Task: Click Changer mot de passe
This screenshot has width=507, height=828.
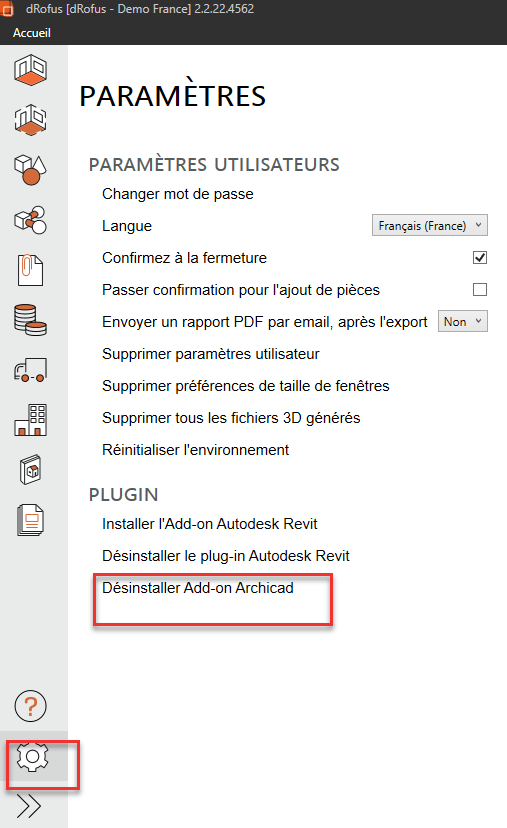Action: pos(177,194)
